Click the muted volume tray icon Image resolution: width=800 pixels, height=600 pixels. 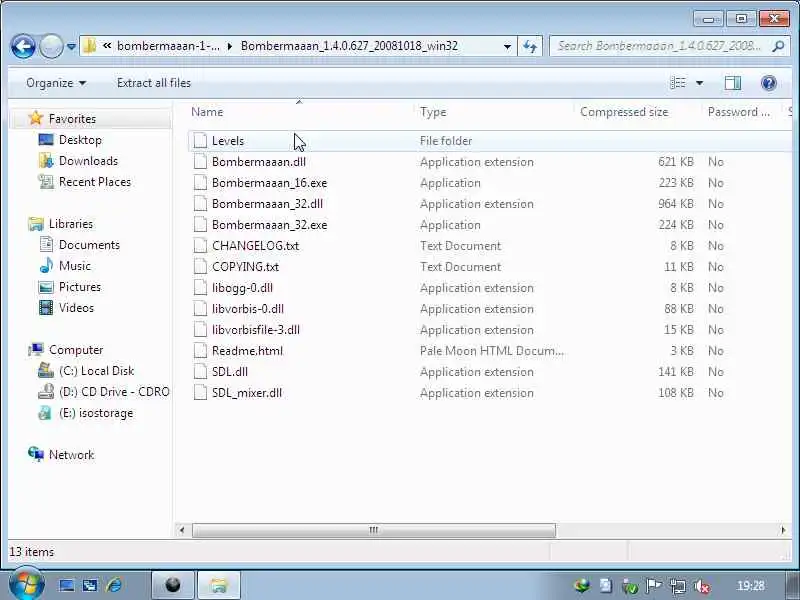(702, 586)
